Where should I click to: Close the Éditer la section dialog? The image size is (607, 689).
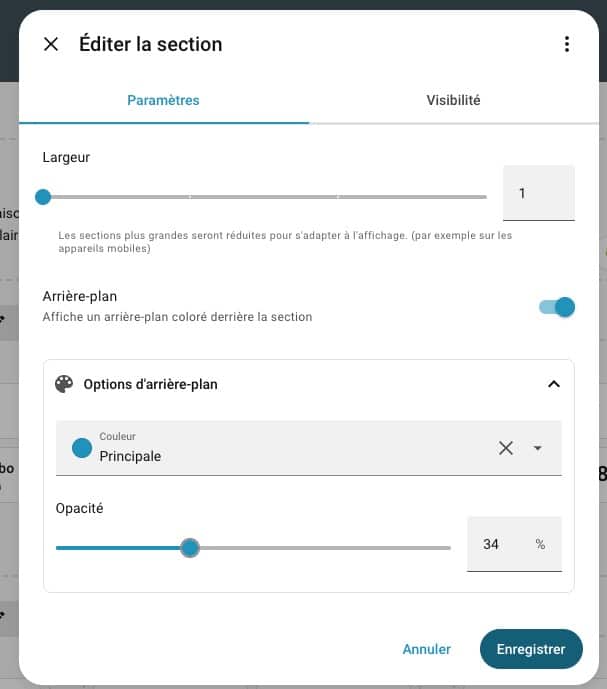[x=51, y=44]
